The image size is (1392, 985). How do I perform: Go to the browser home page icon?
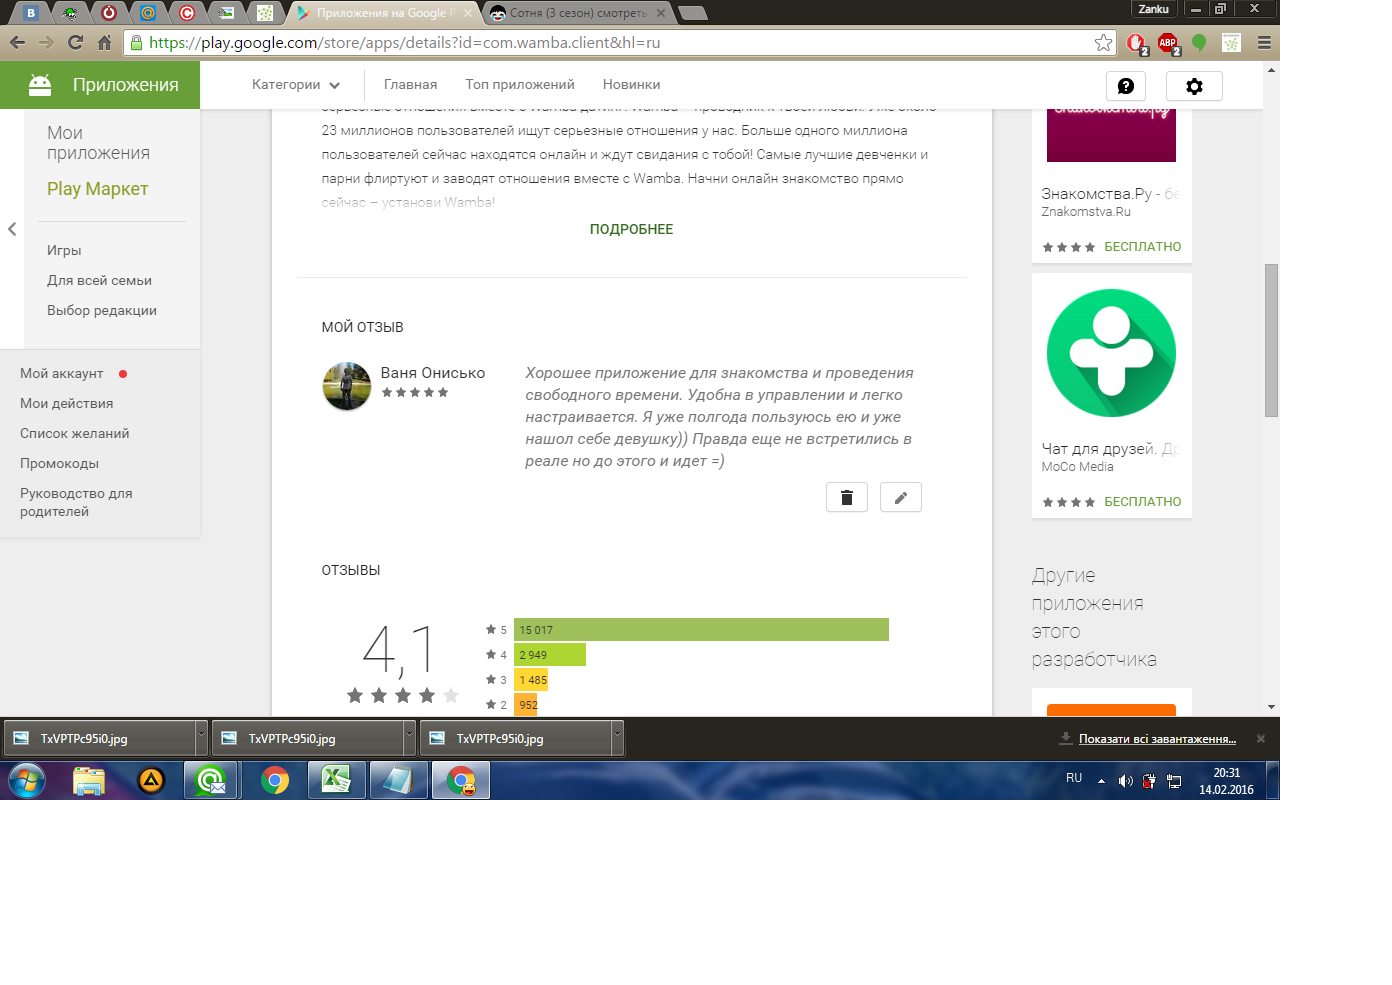pyautogui.click(x=104, y=42)
